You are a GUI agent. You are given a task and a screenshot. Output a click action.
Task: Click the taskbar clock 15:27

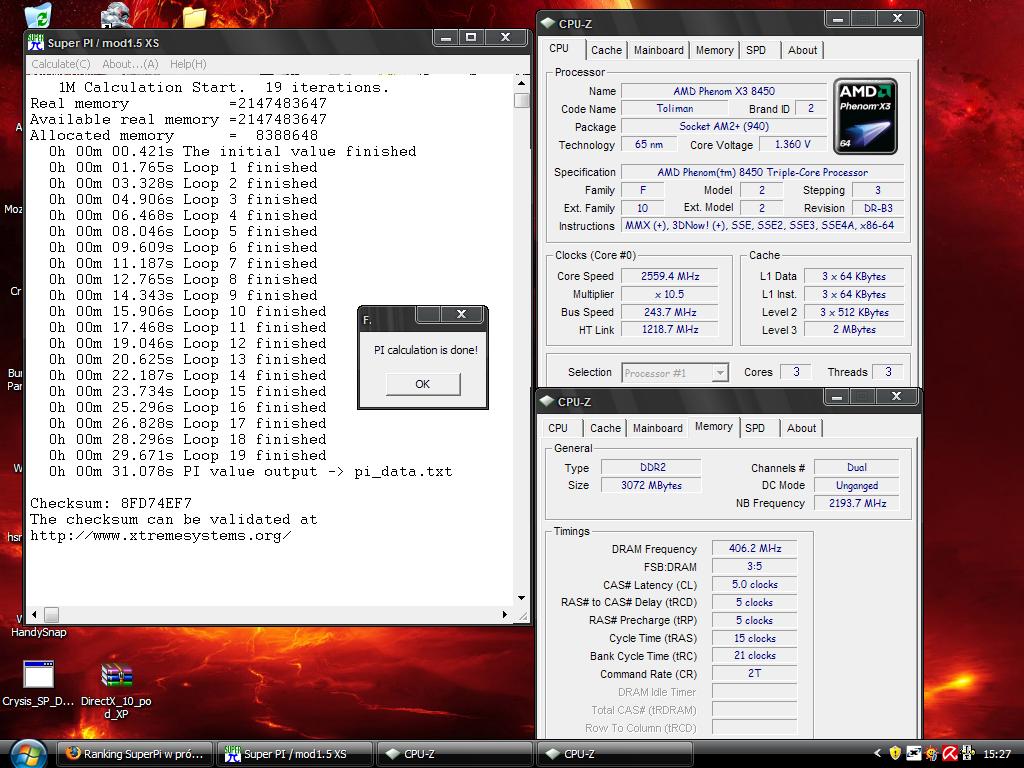997,754
